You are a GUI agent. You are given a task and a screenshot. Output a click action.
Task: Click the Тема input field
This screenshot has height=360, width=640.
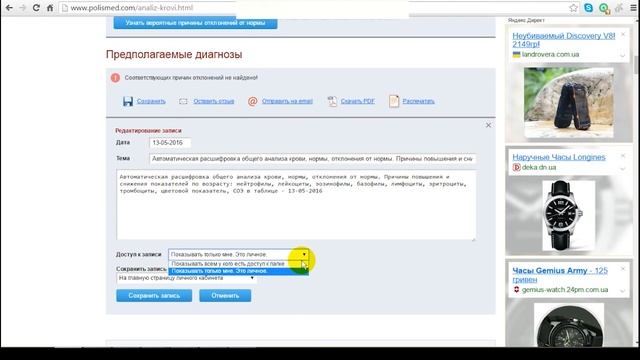coord(312,159)
